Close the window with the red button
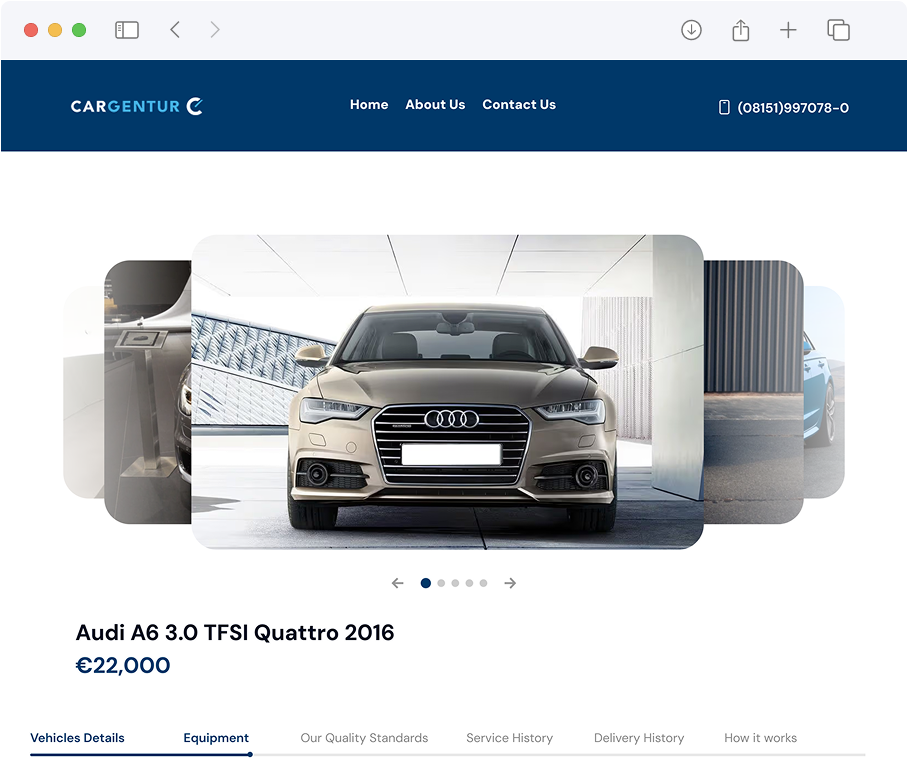 coord(31,30)
